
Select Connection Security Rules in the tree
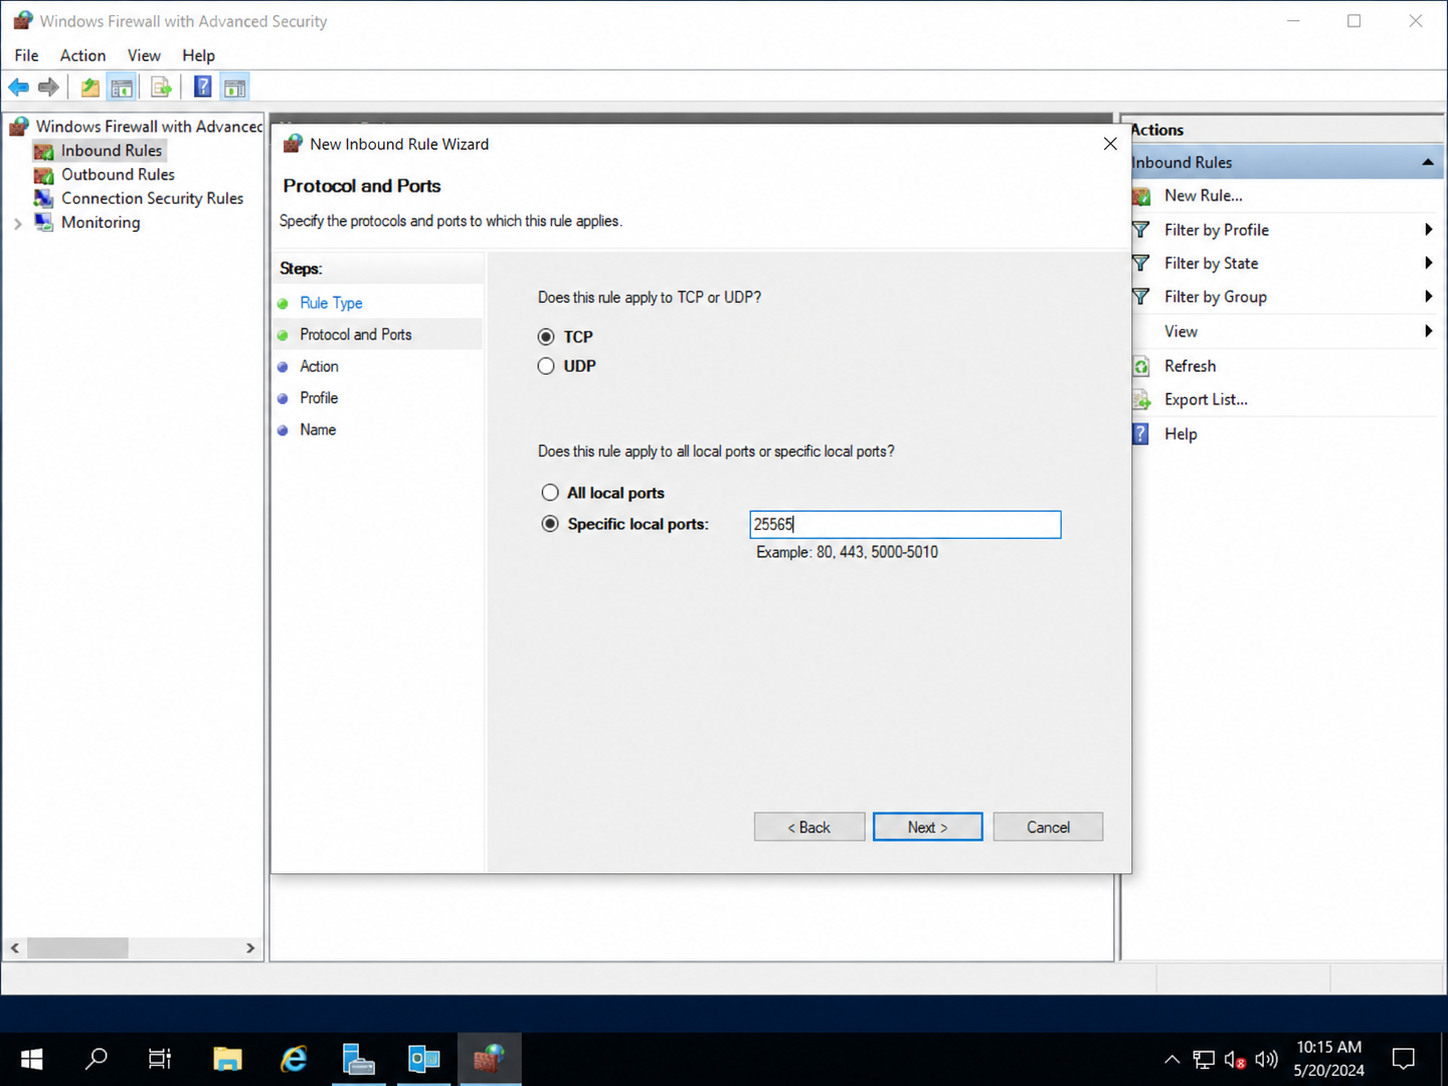point(152,199)
